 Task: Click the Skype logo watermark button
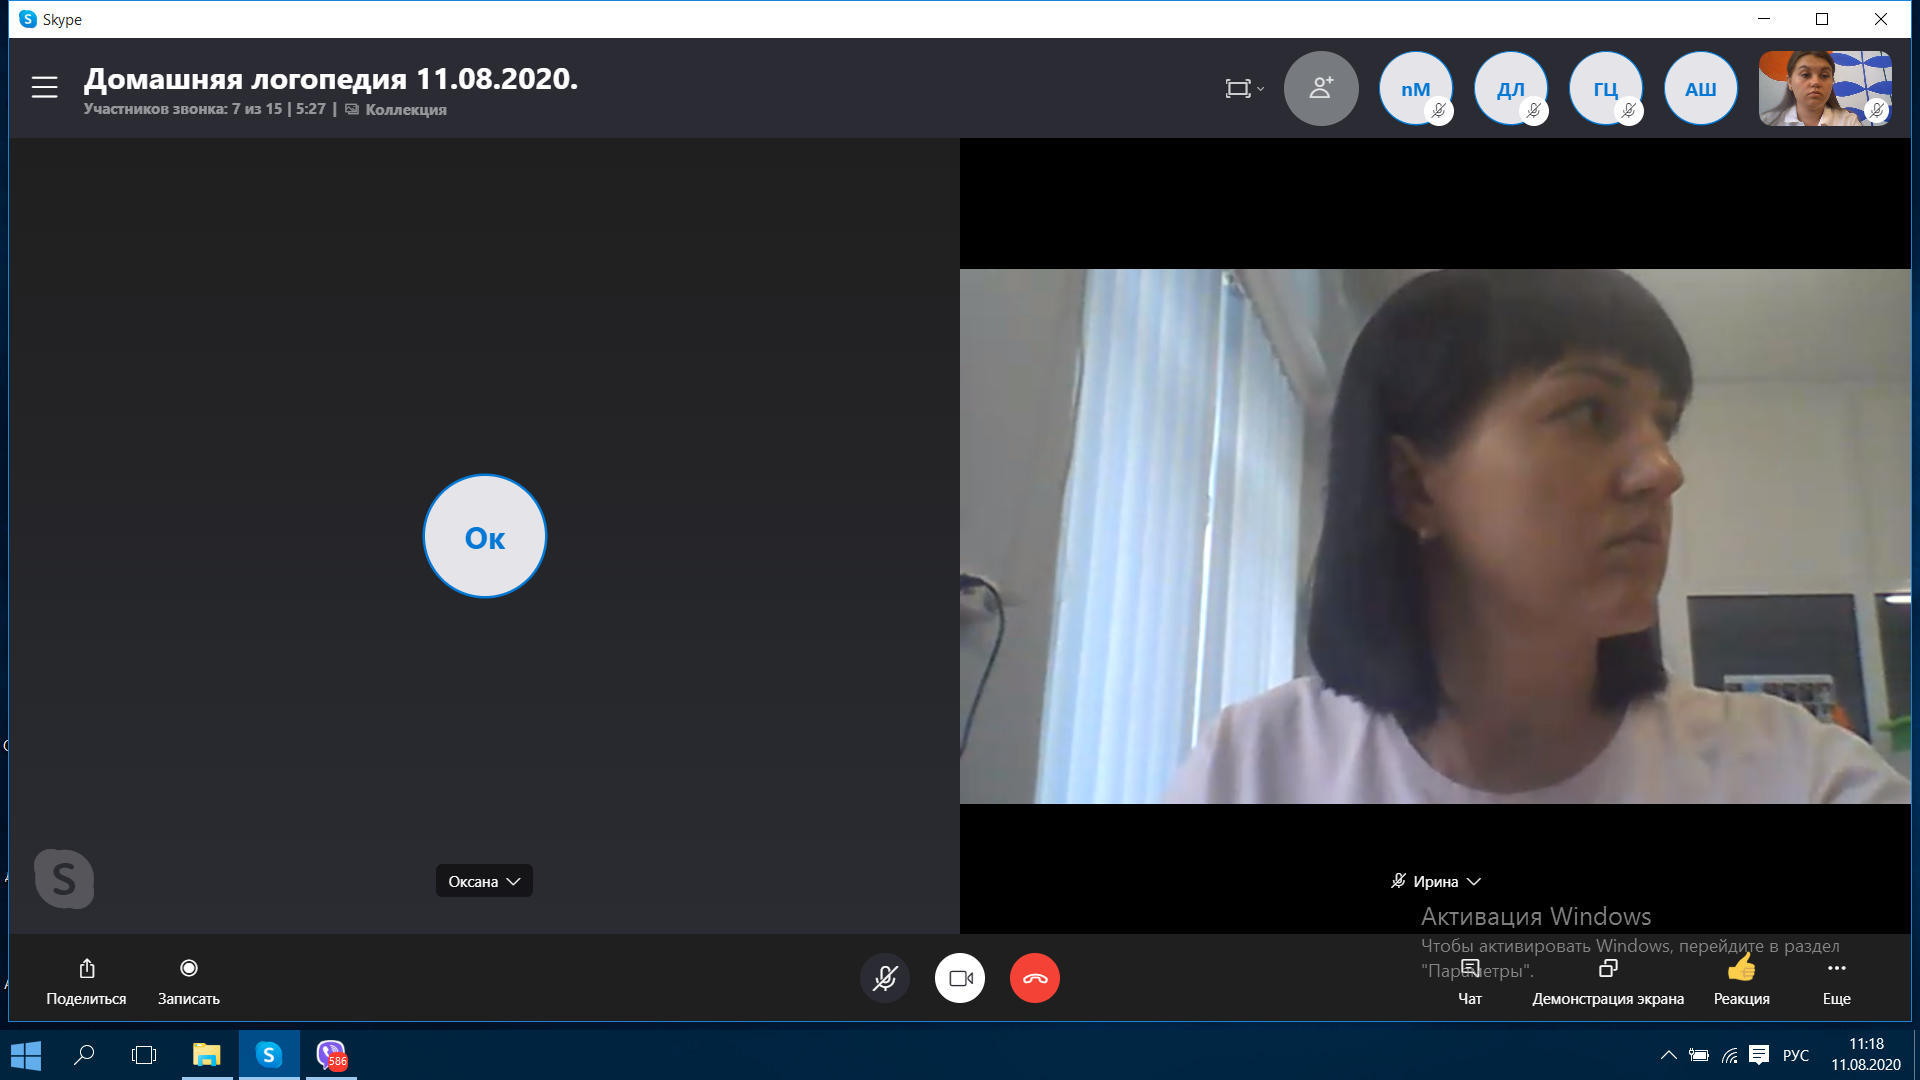pyautogui.click(x=64, y=879)
